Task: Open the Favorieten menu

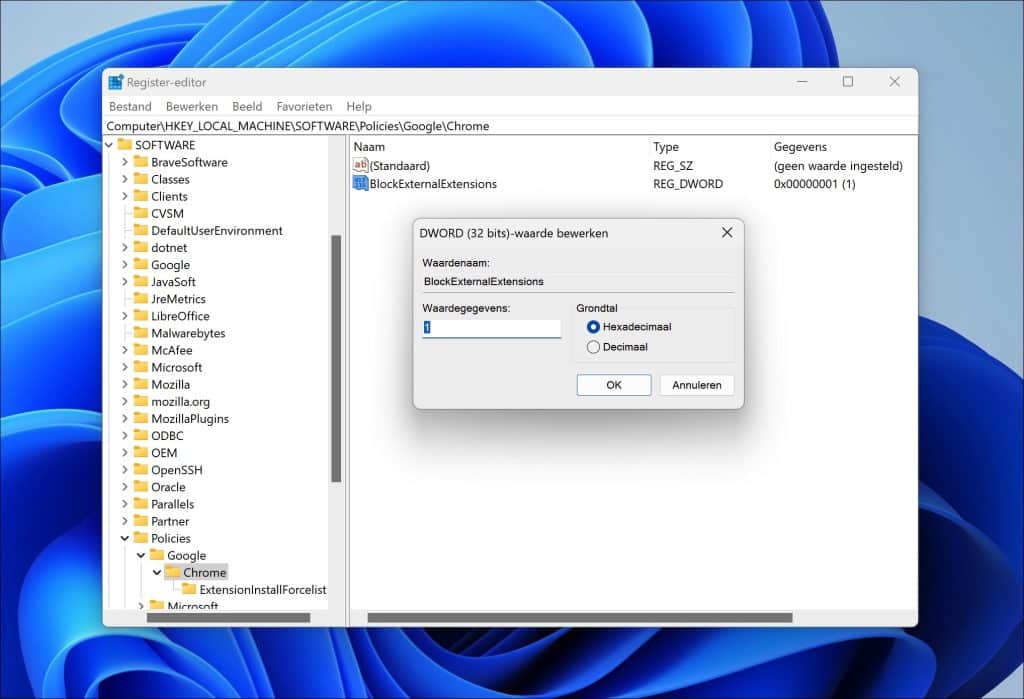Action: (304, 106)
